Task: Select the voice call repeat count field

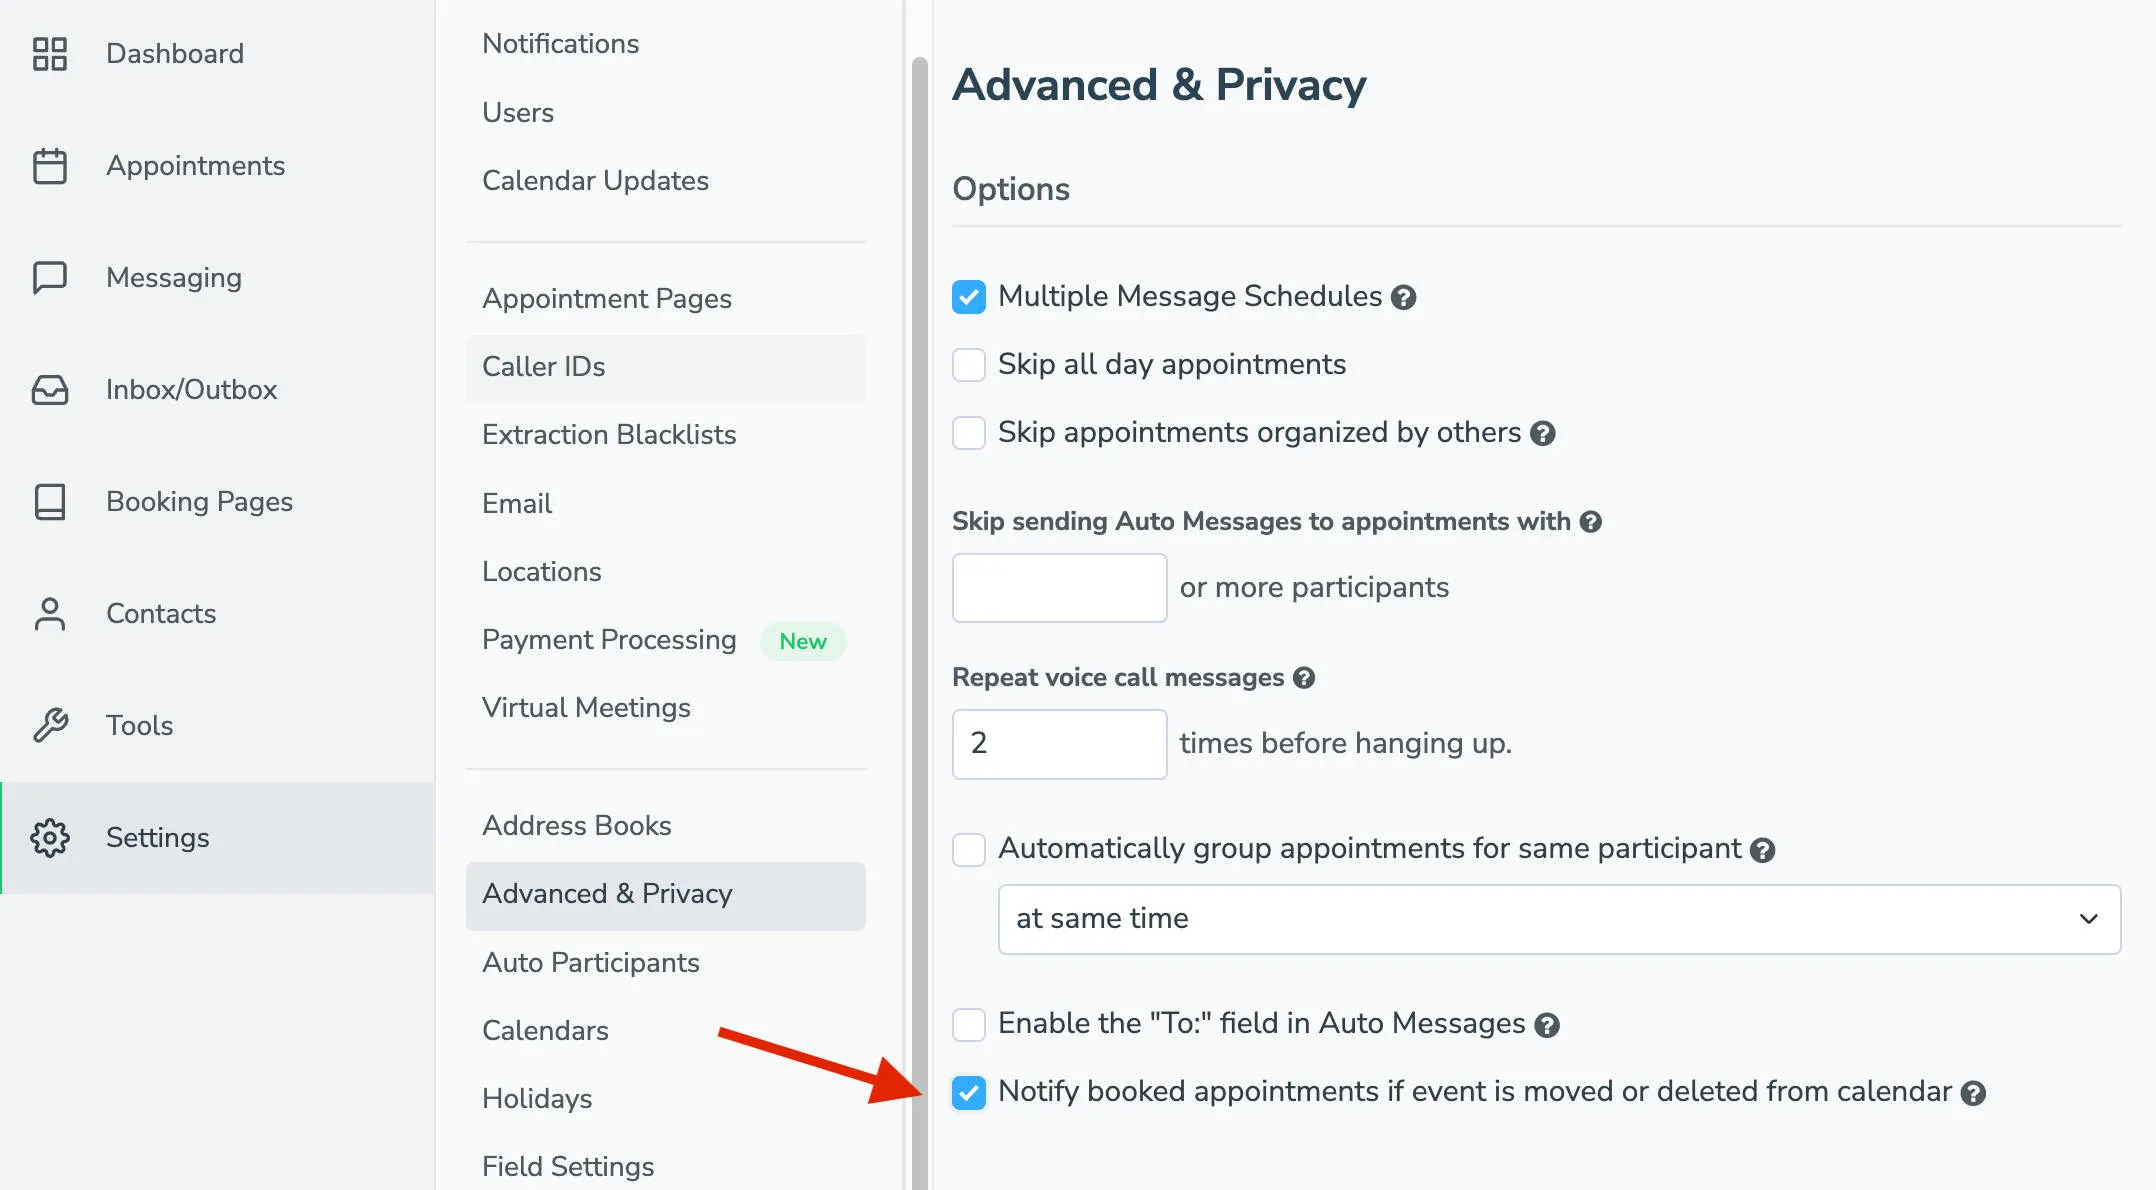Action: coord(1059,744)
